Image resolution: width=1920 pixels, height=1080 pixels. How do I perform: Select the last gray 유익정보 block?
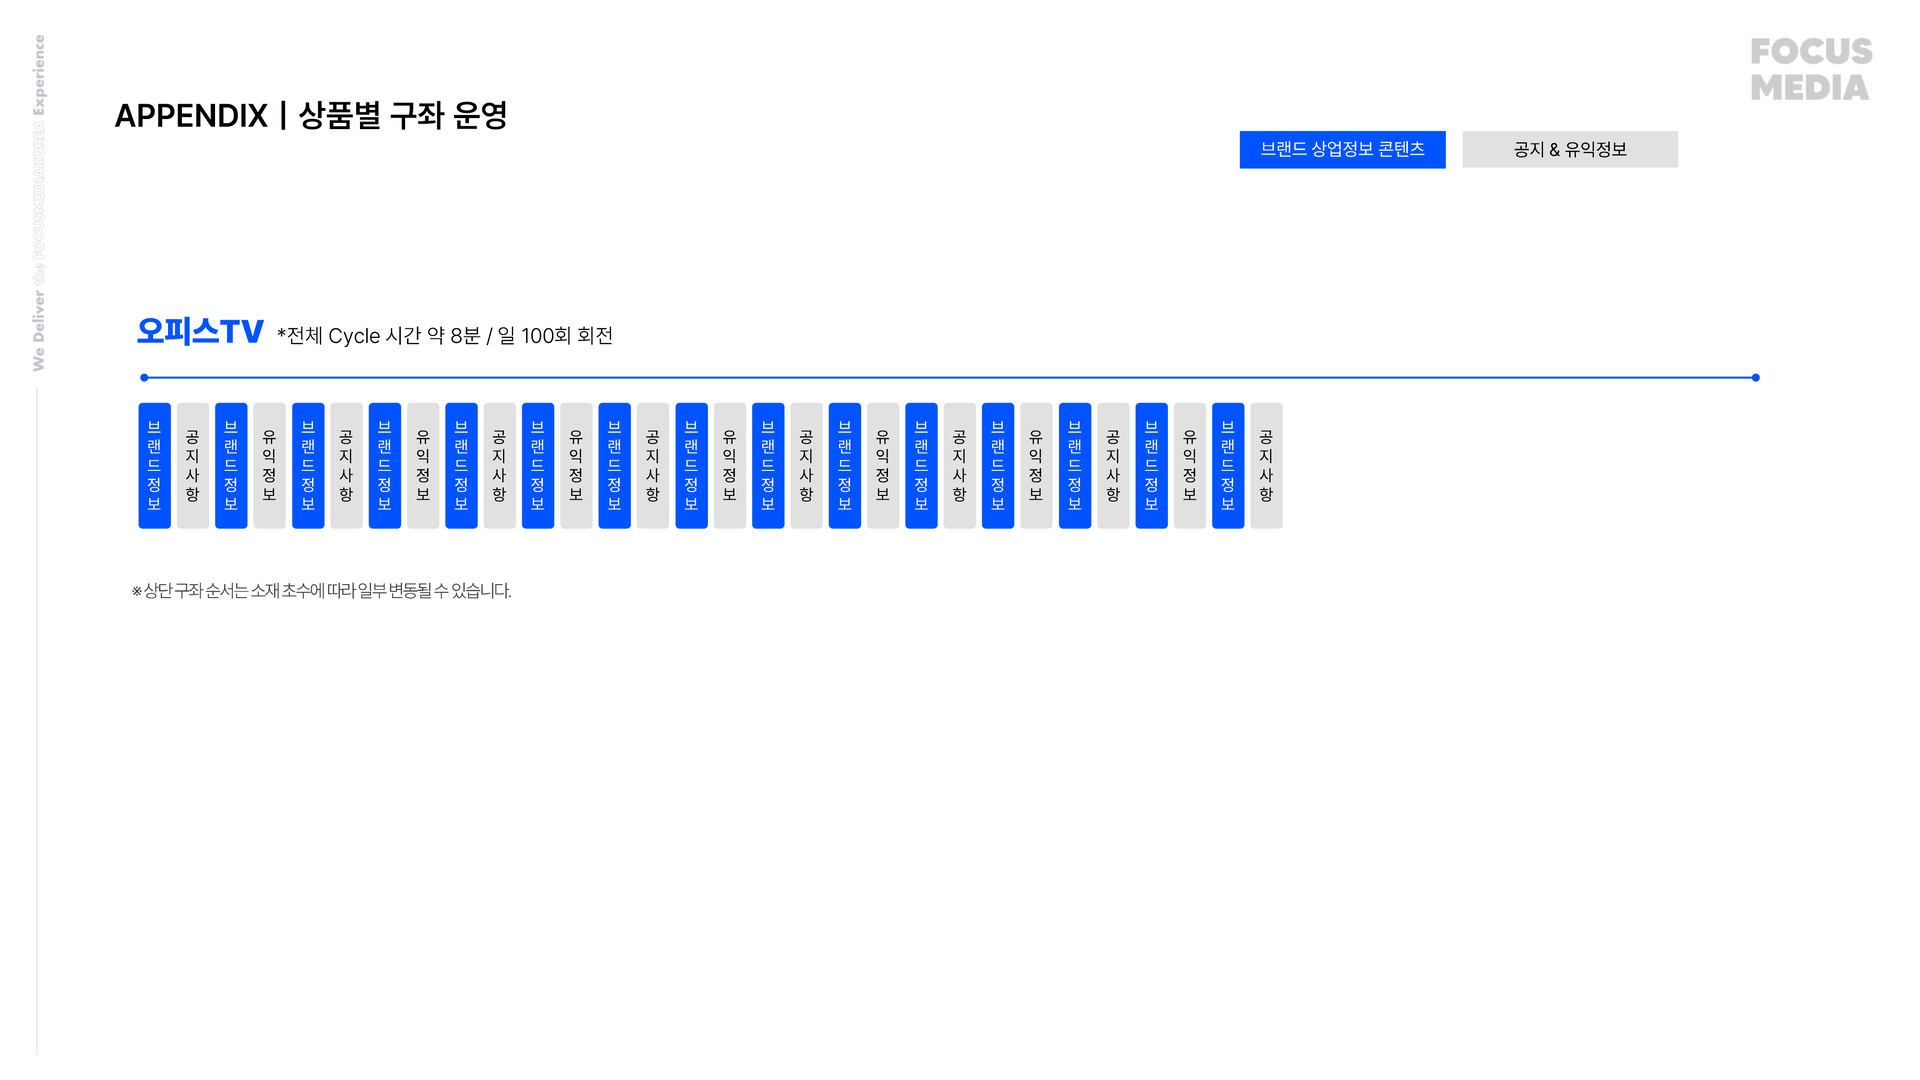(x=1190, y=466)
